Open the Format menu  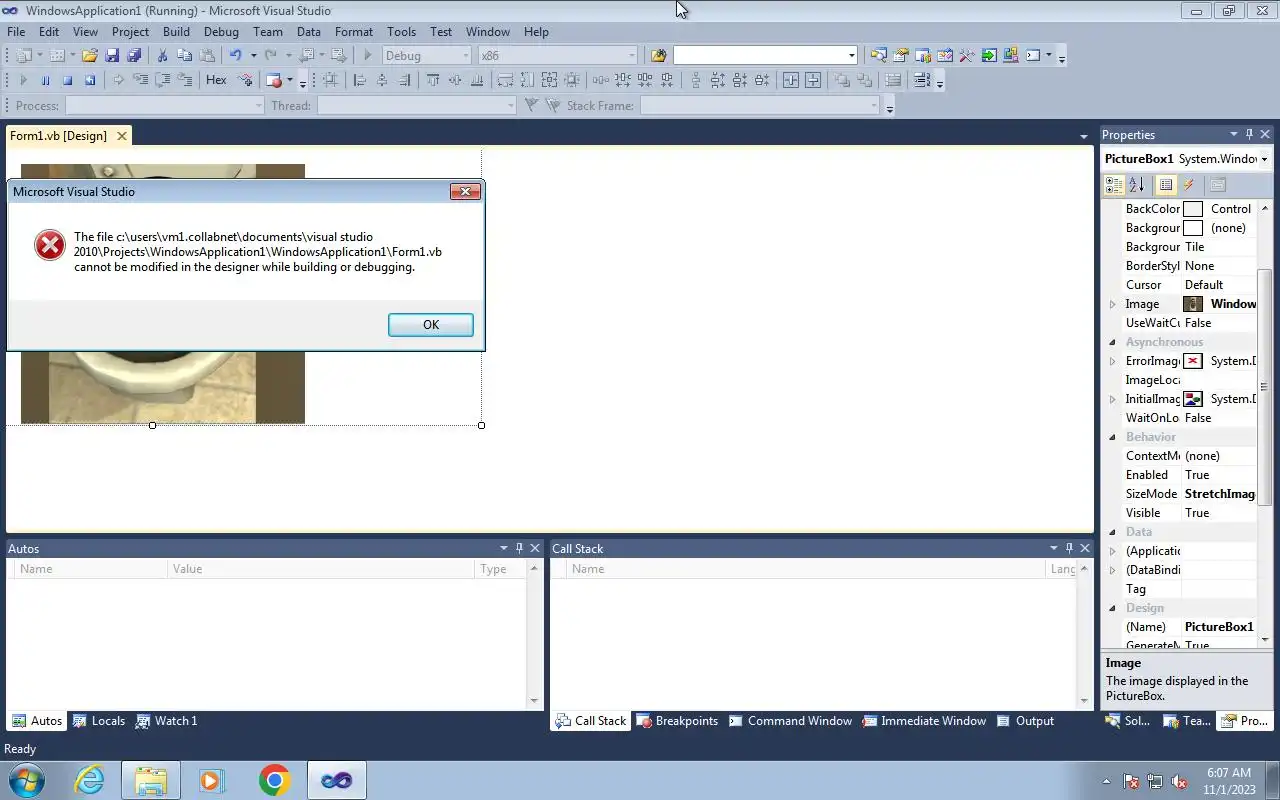(354, 31)
